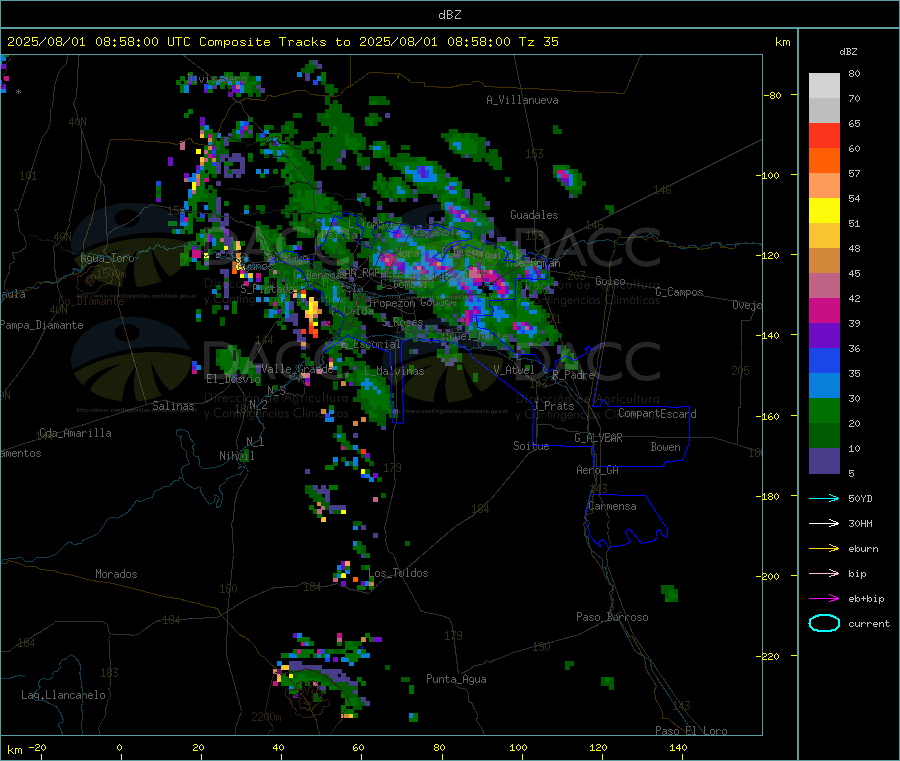Click the '2200m' elevation contour label

(x=266, y=717)
